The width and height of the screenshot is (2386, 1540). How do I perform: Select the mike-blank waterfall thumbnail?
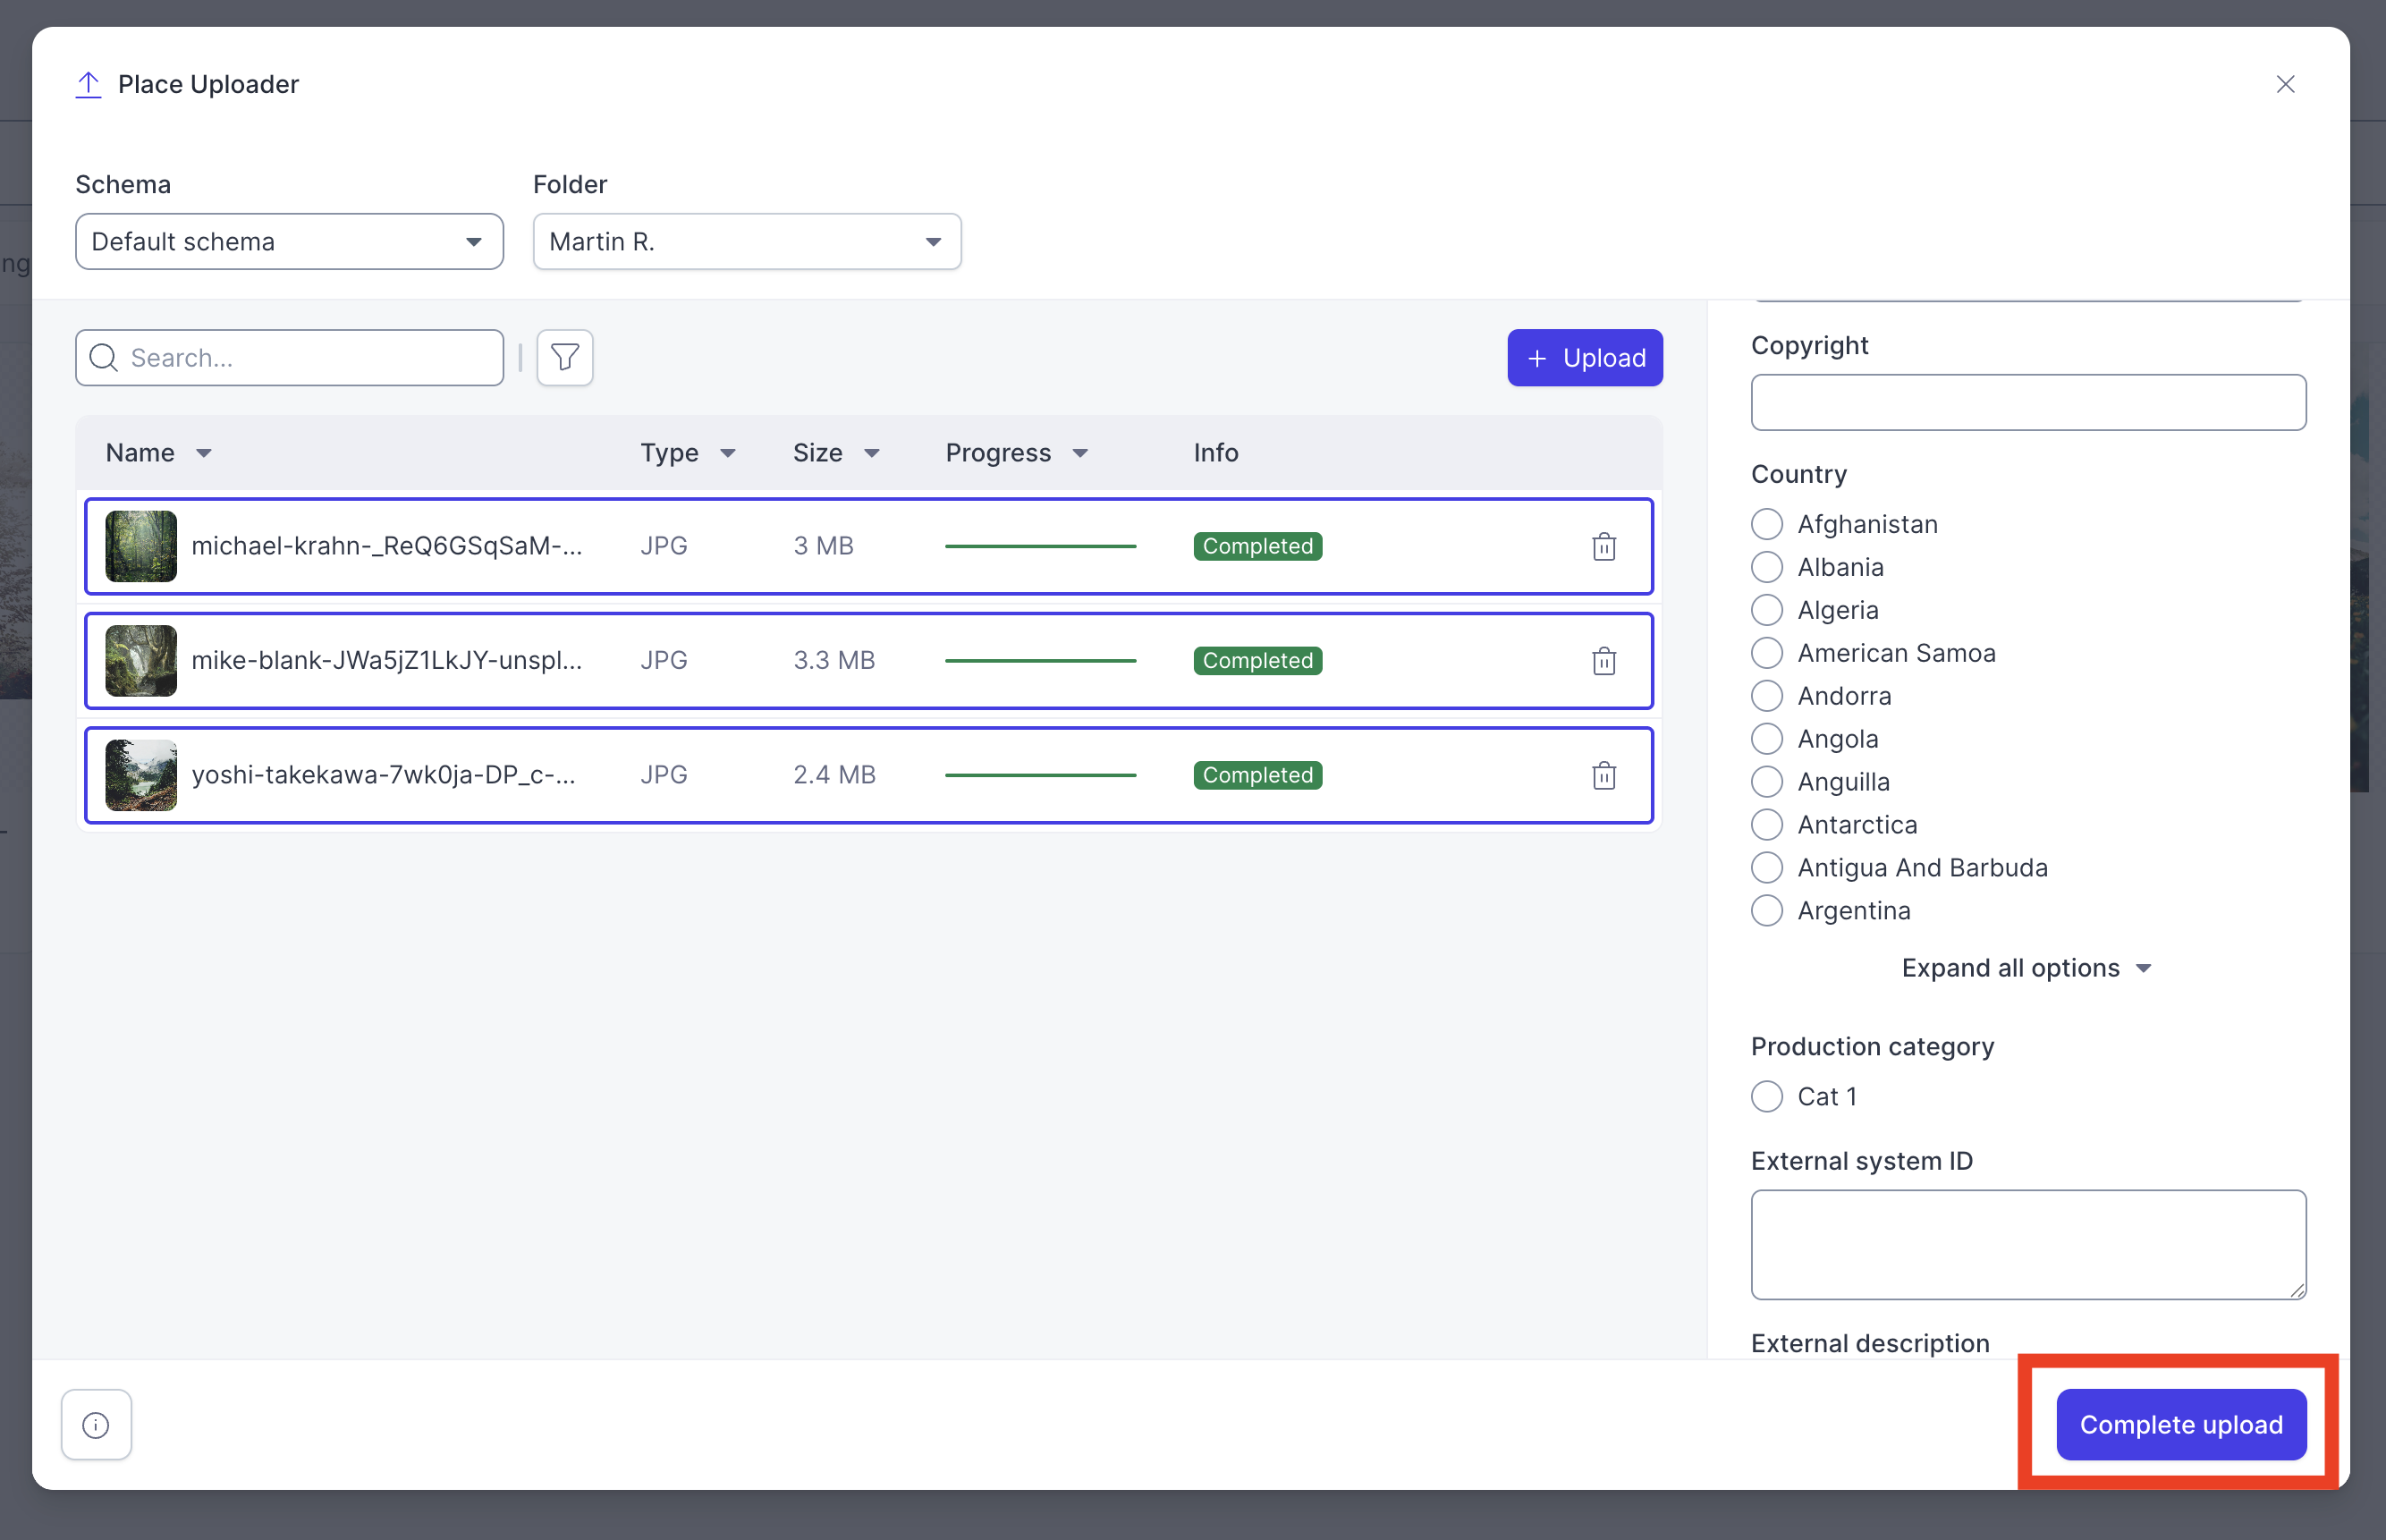[141, 660]
